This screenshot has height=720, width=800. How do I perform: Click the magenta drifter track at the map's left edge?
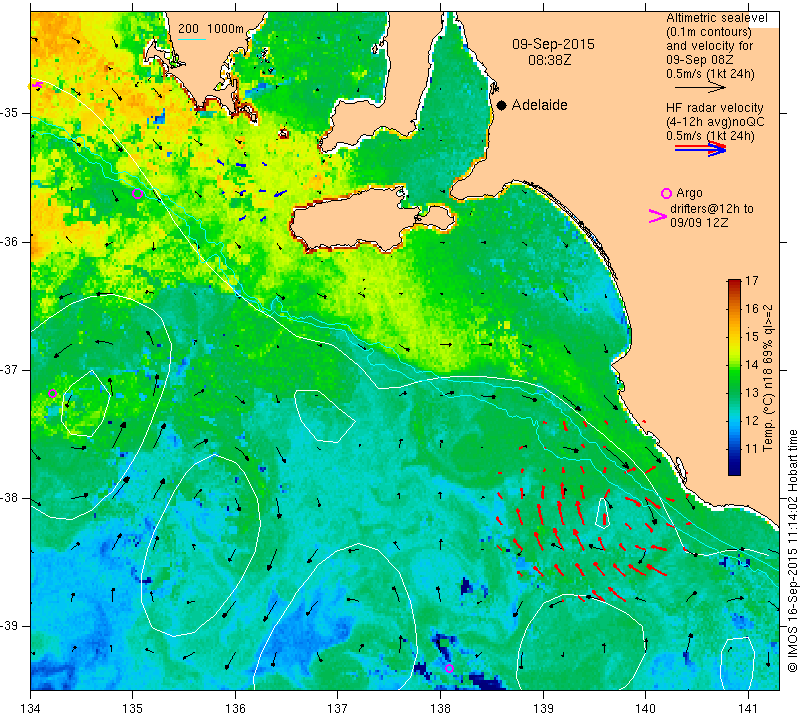coord(37,85)
